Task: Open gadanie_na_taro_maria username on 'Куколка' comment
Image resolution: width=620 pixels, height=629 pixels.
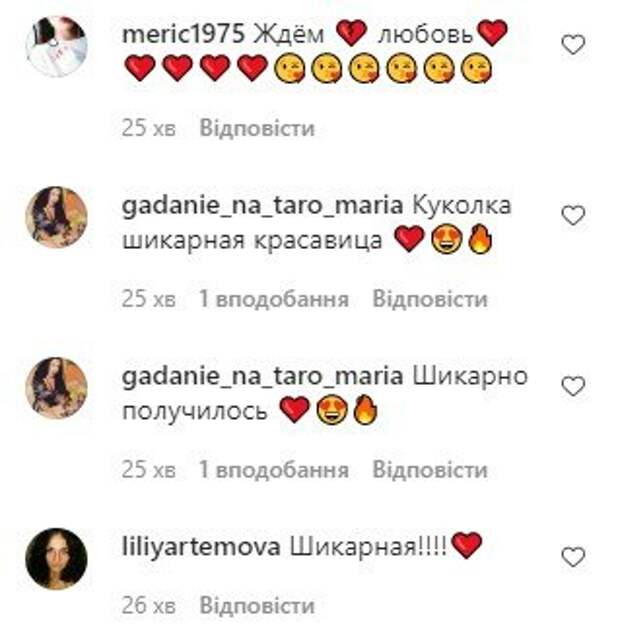Action: (262, 206)
